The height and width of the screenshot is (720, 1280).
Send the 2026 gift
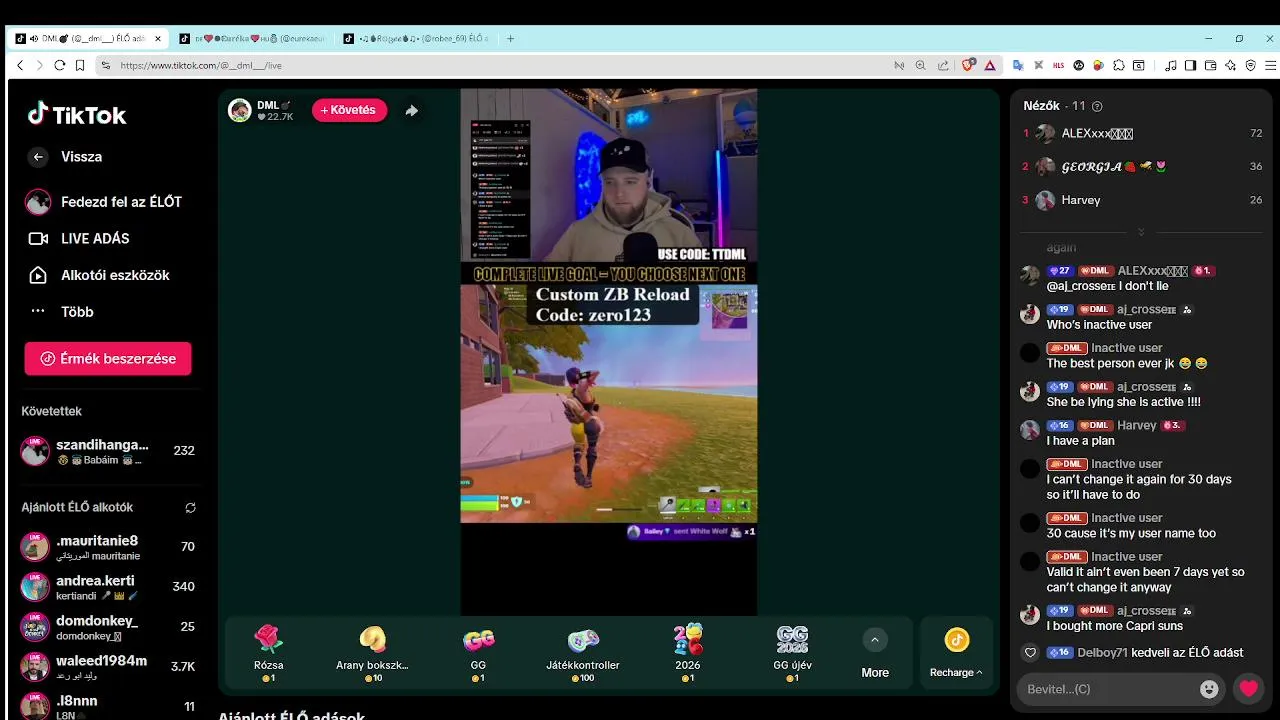click(688, 653)
